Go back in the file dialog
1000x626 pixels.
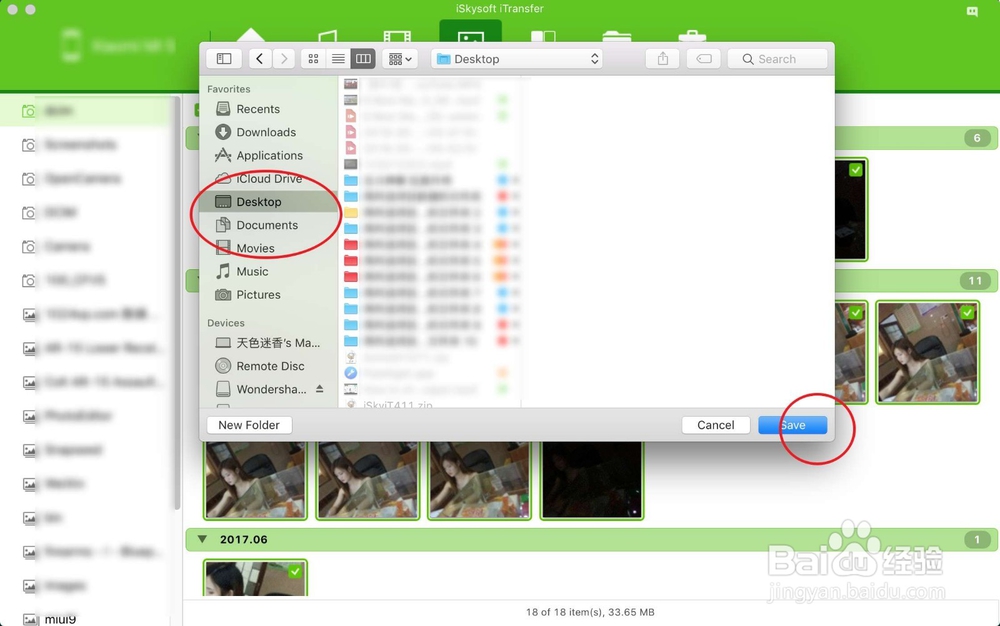(x=260, y=59)
